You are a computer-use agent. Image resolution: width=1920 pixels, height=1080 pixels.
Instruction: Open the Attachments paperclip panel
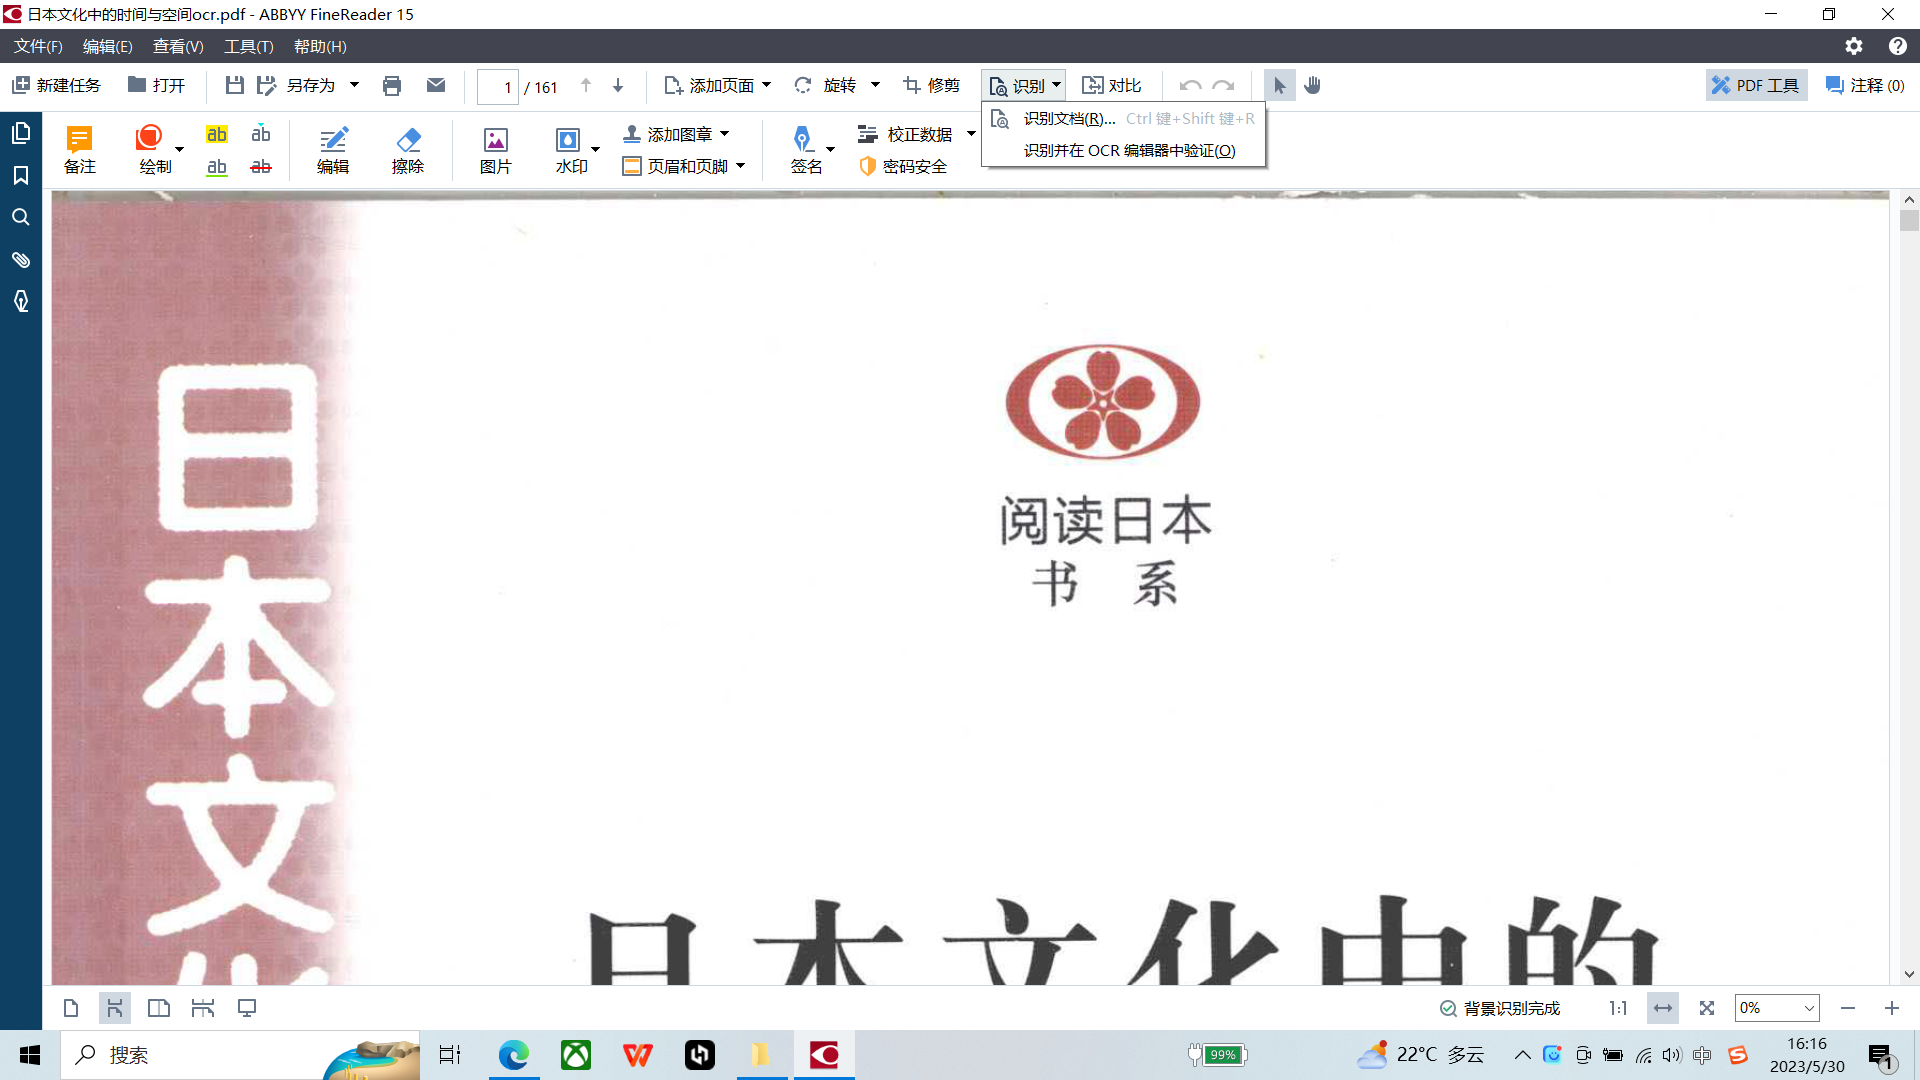click(x=20, y=260)
